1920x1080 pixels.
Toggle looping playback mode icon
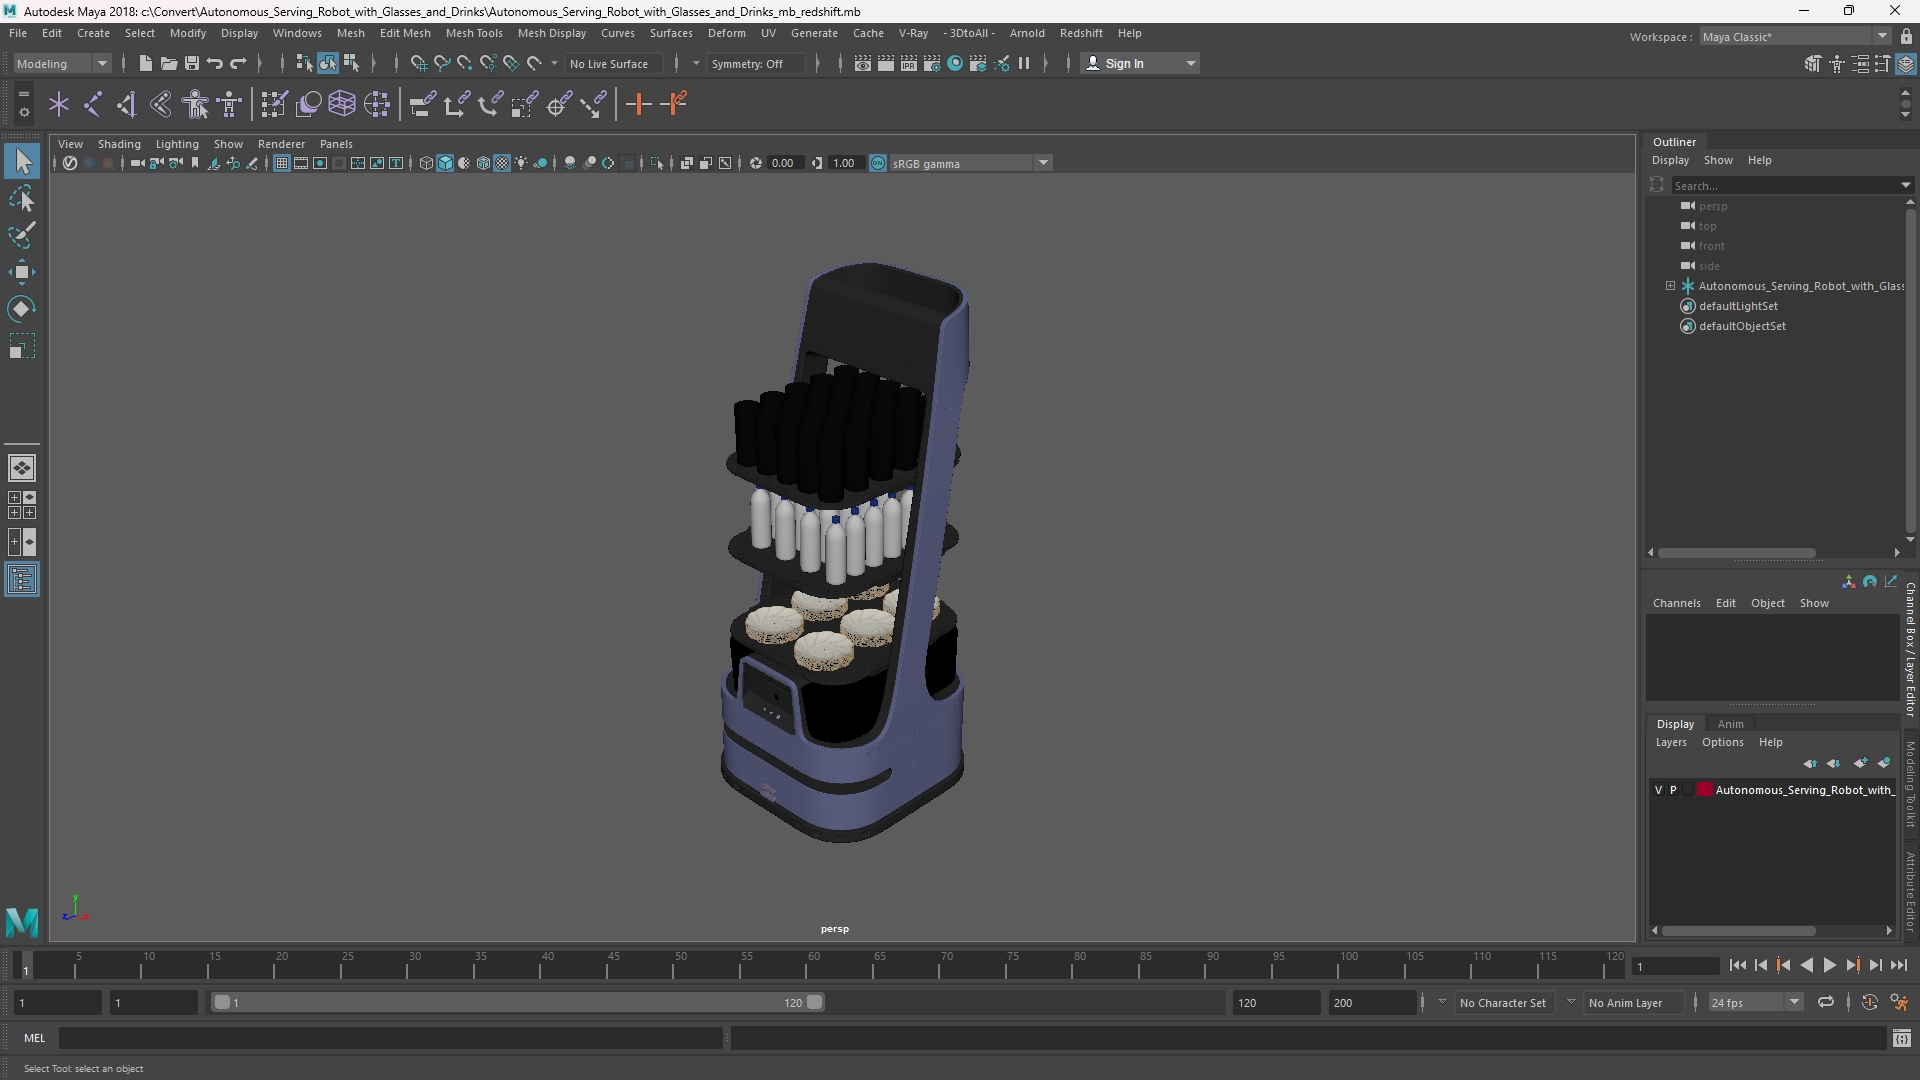[x=1826, y=1002]
